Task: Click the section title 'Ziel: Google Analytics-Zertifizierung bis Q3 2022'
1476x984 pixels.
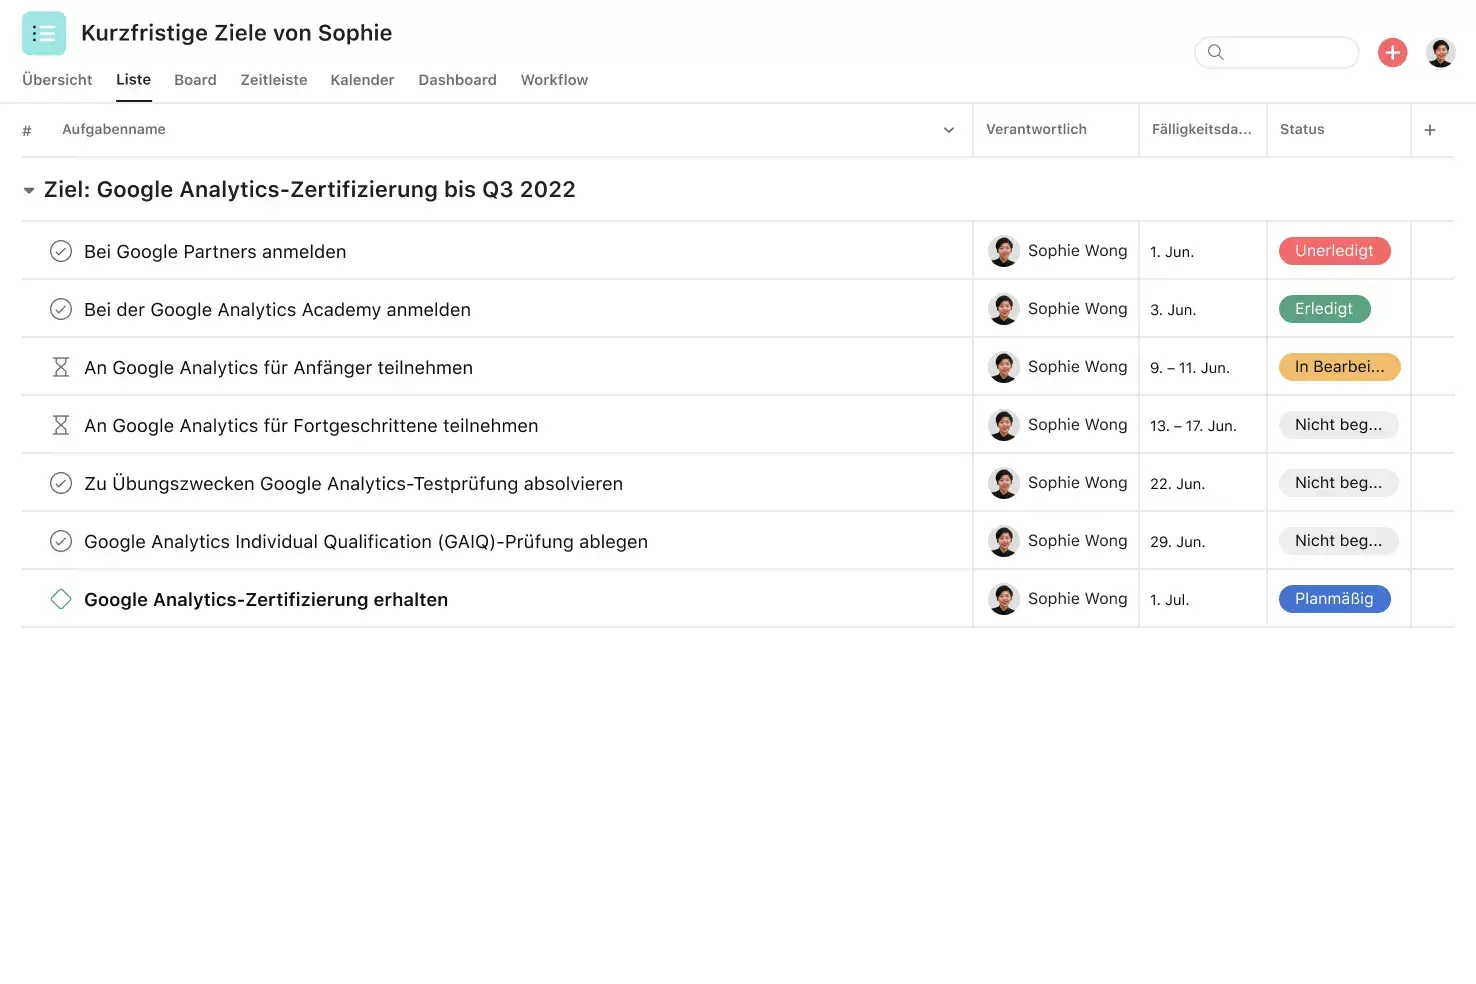Action: click(310, 190)
